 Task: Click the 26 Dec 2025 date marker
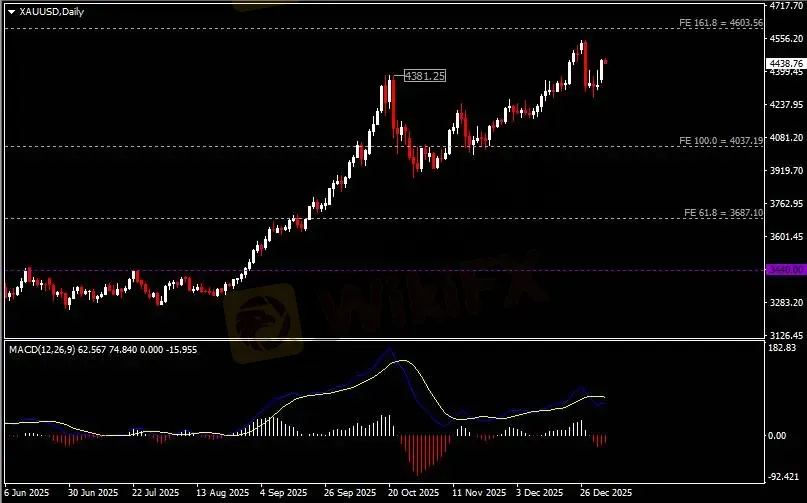pos(606,493)
